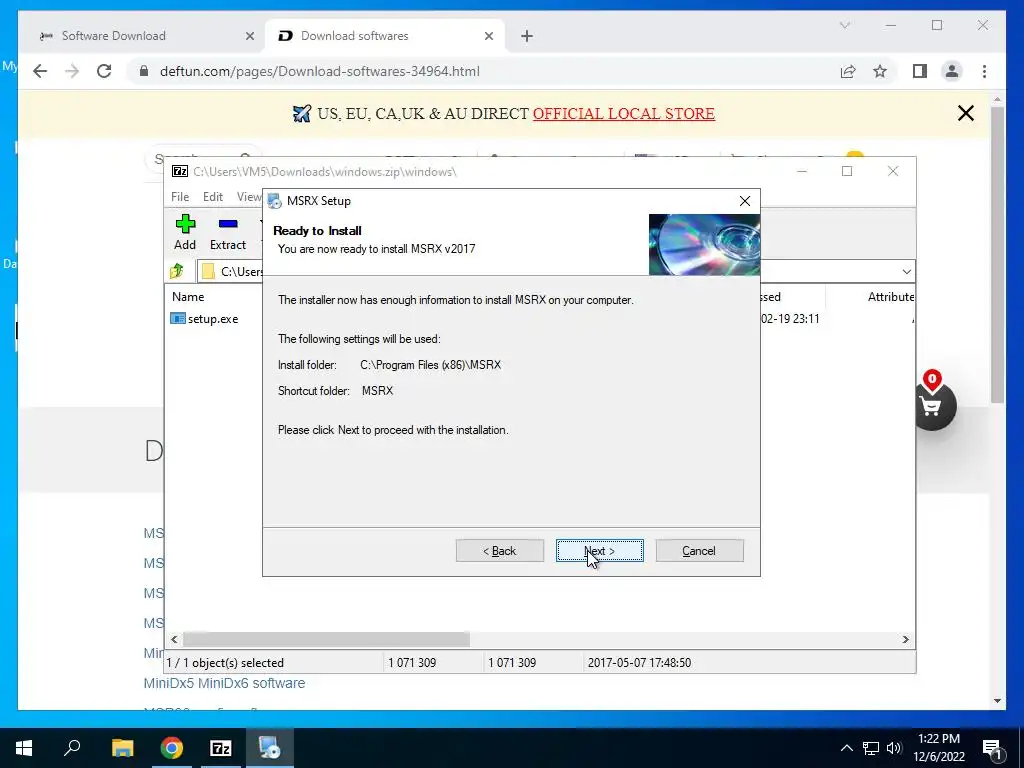1024x768 pixels.
Task: Minimize the 7-Zip window
Action: coord(802,171)
